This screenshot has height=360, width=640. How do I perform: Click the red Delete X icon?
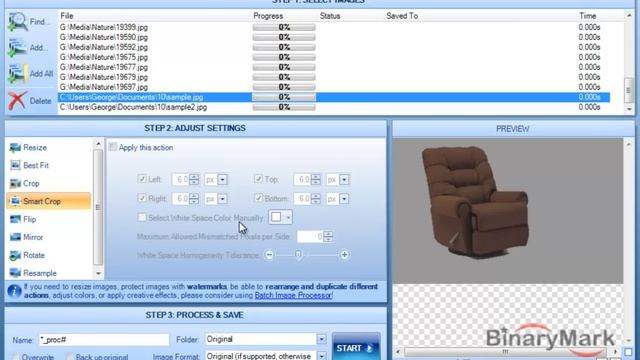18,100
